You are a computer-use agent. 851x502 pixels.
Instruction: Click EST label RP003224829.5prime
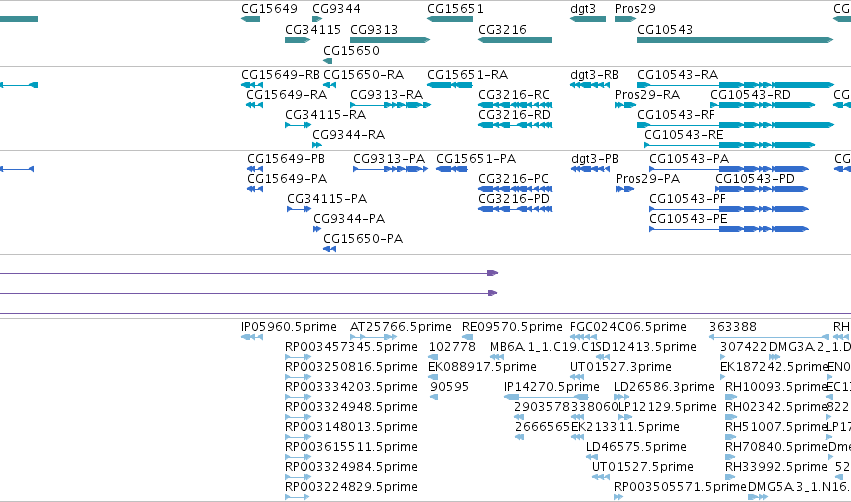(x=351, y=487)
